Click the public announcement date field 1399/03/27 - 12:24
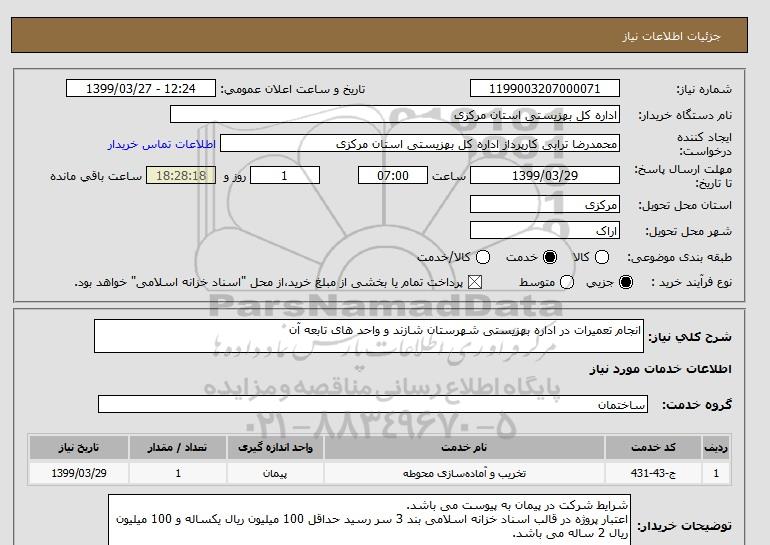The height and width of the screenshot is (545, 770). click(141, 89)
